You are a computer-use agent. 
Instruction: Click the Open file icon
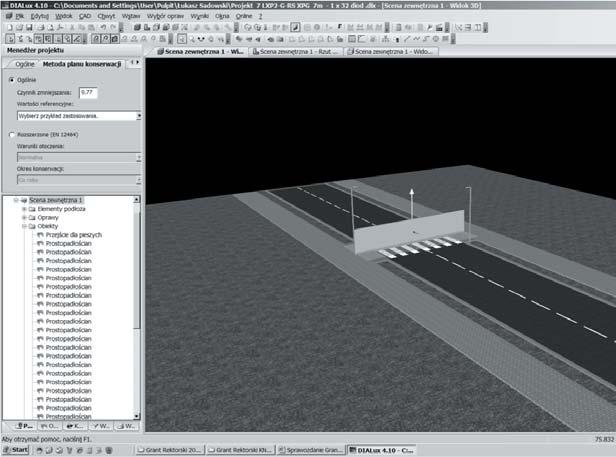point(20,28)
